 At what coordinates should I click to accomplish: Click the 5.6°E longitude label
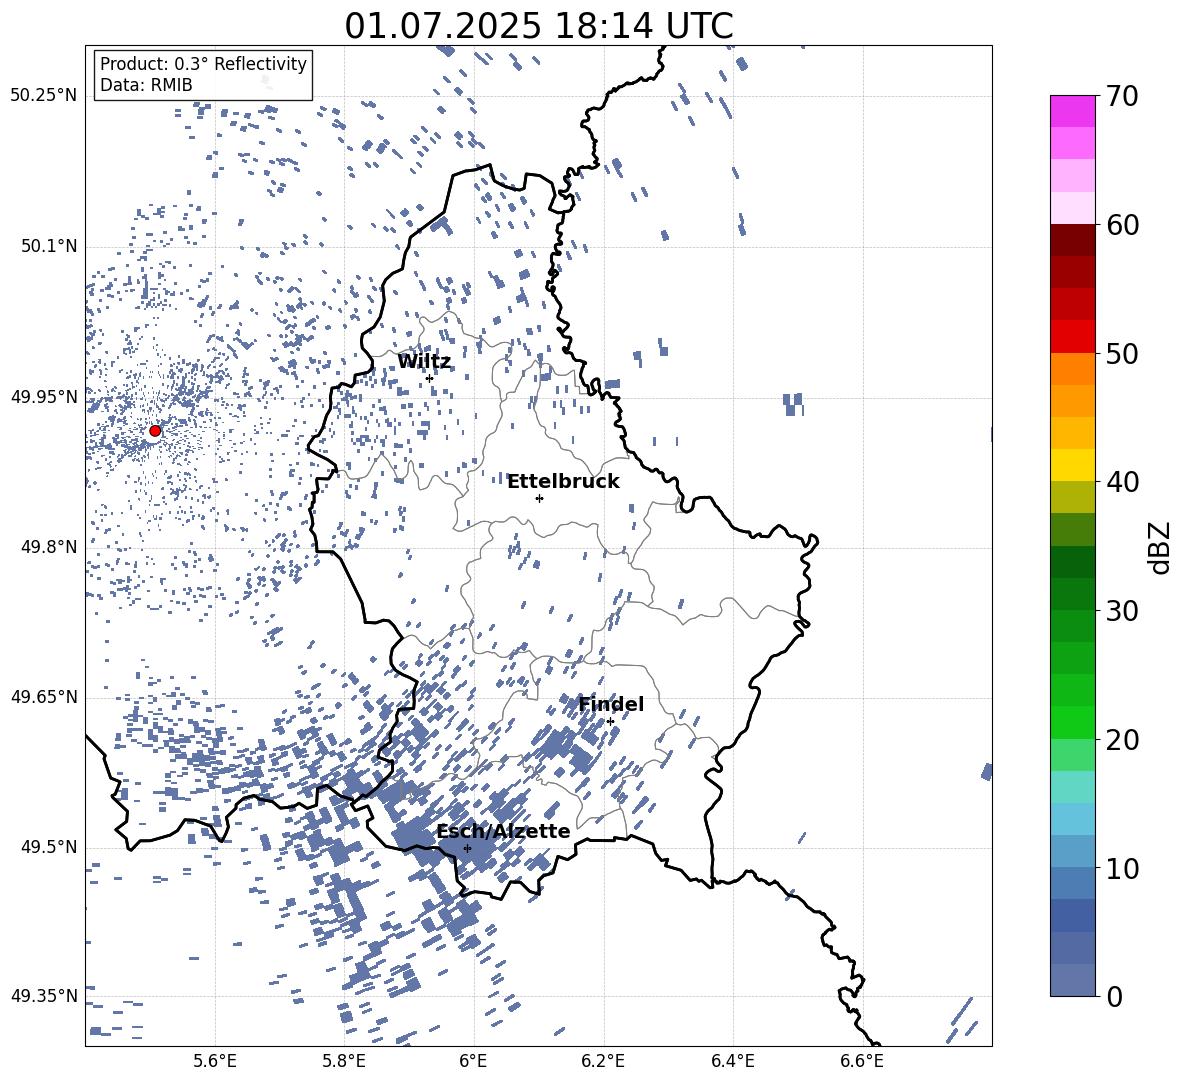click(215, 1061)
